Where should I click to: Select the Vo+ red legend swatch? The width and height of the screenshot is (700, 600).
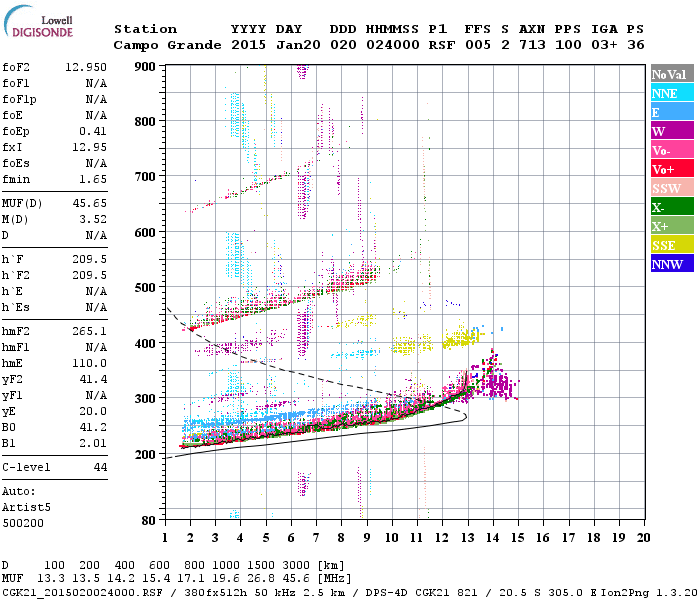672,169
